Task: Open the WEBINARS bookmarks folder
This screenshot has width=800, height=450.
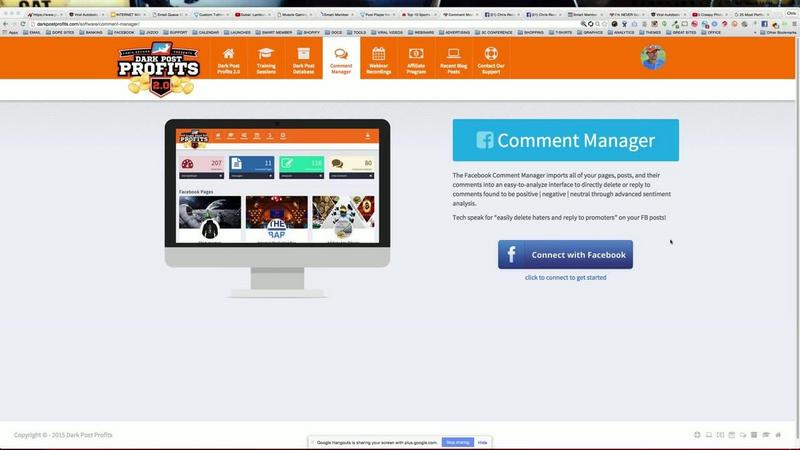Action: click(x=420, y=33)
